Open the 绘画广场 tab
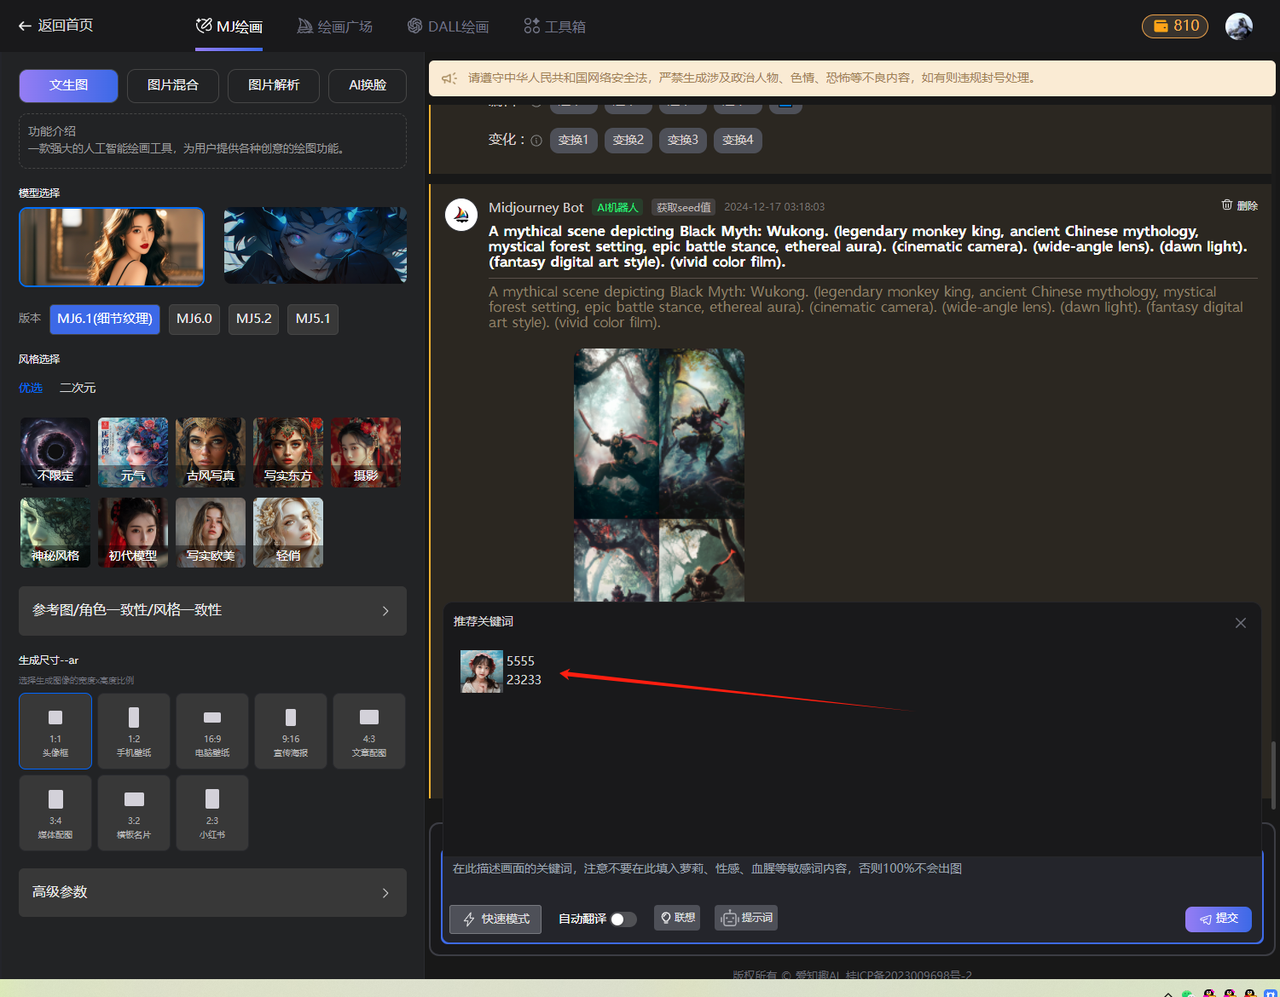This screenshot has width=1280, height=997. (335, 27)
